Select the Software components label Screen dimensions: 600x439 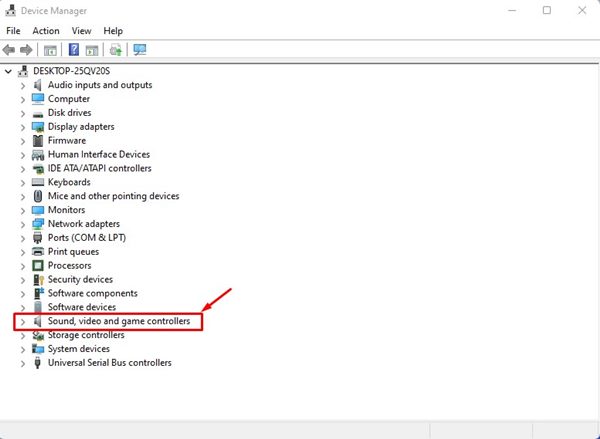point(93,294)
